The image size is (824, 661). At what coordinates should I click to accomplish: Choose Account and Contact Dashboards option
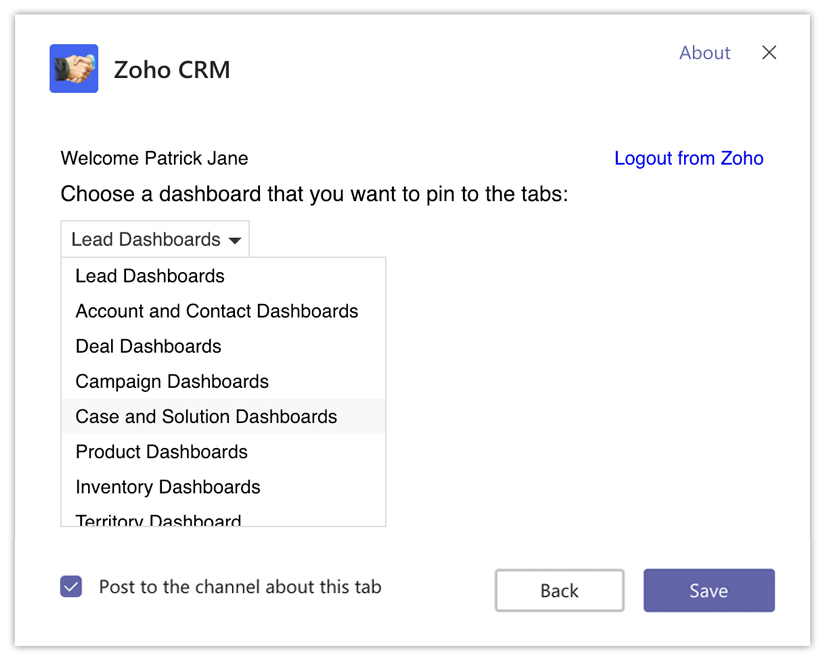coord(223,311)
